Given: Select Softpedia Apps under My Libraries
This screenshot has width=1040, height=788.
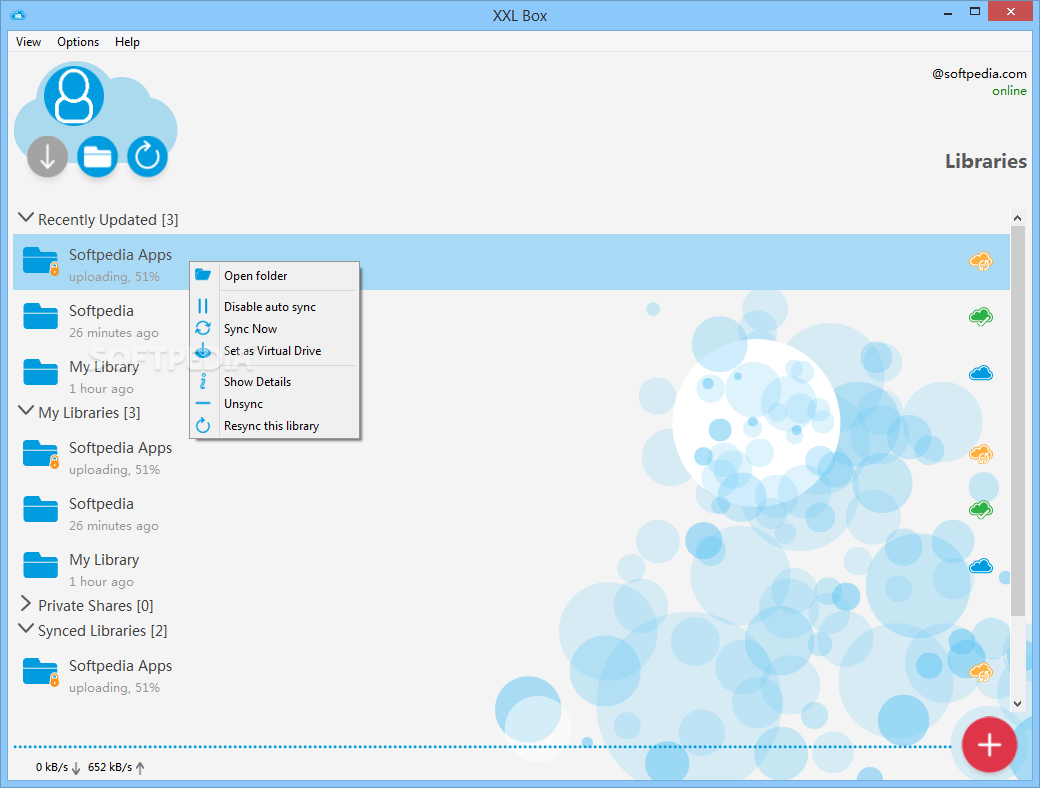Looking at the screenshot, I should click(511, 454).
